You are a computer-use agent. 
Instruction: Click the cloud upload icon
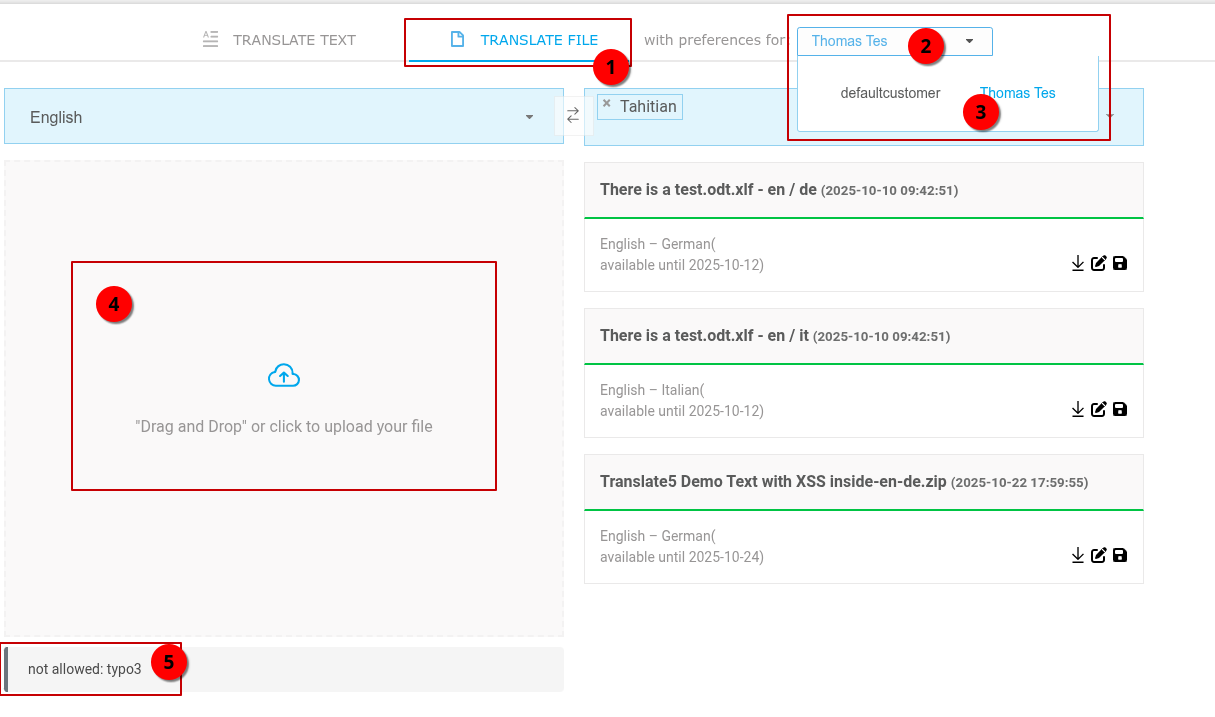(x=284, y=376)
